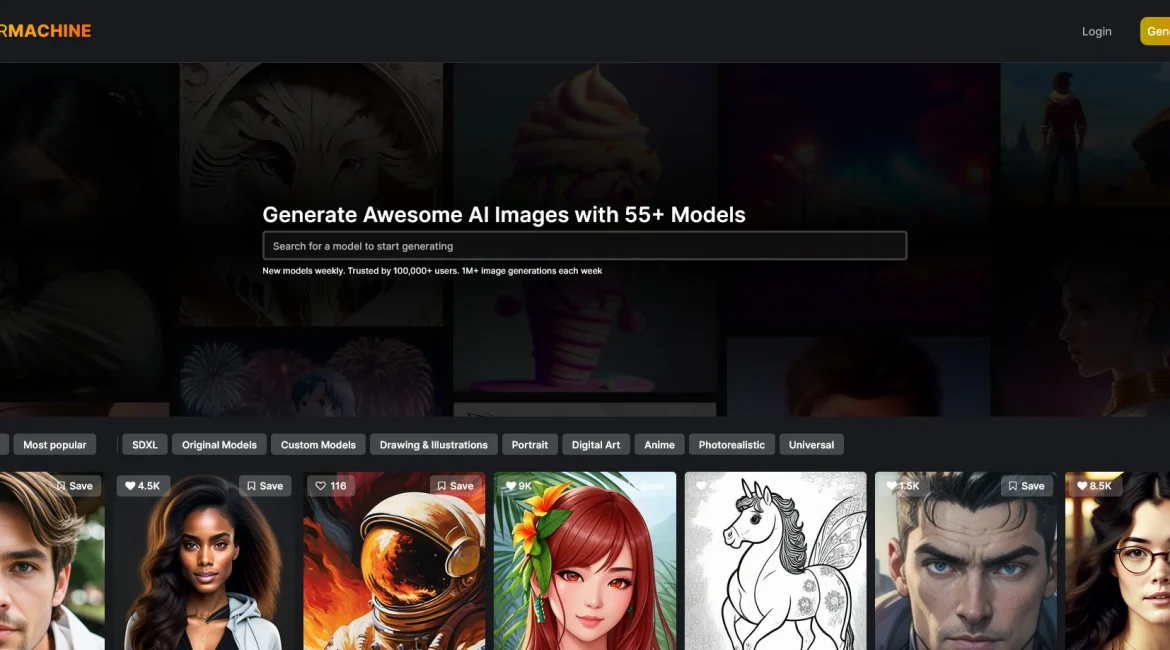Viewport: 1170px width, 650px height.
Task: Save the young man portrait on left
Action: [x=75, y=486]
